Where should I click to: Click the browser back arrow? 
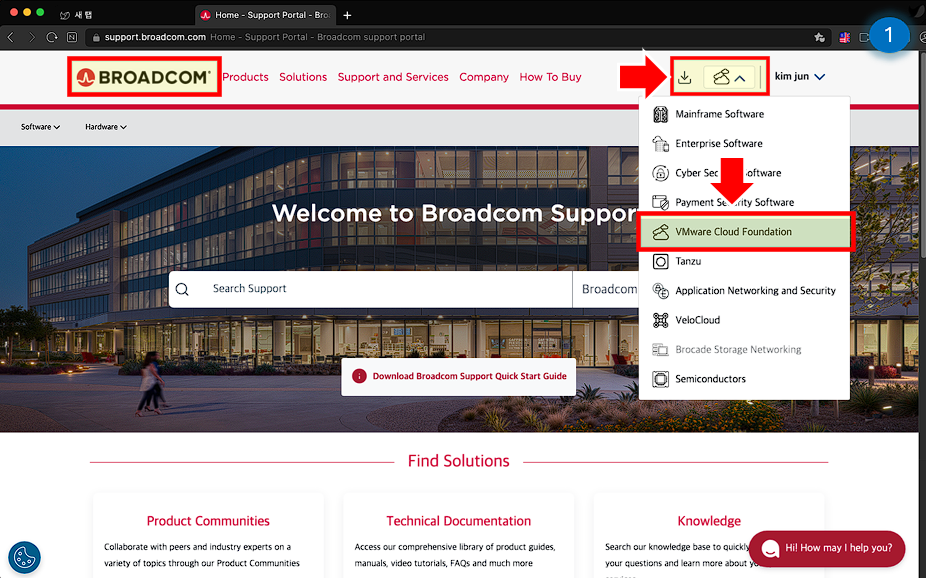point(11,37)
